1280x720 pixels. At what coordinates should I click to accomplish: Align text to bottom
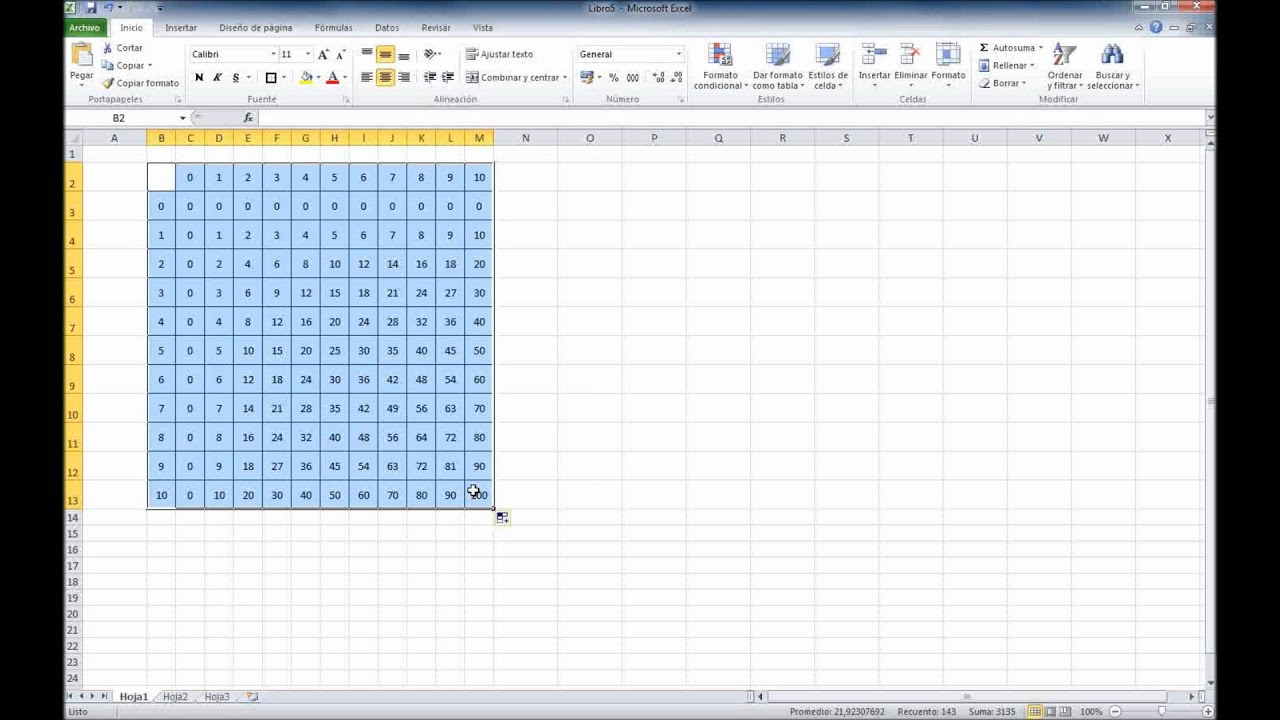coord(404,54)
